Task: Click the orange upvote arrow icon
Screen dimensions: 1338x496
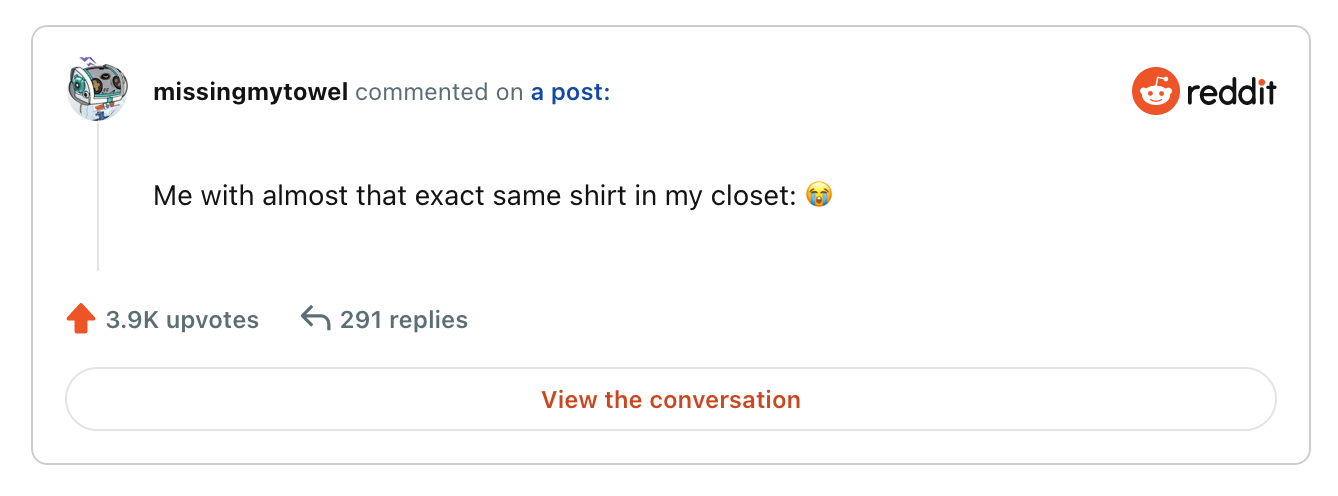Action: tap(80, 319)
